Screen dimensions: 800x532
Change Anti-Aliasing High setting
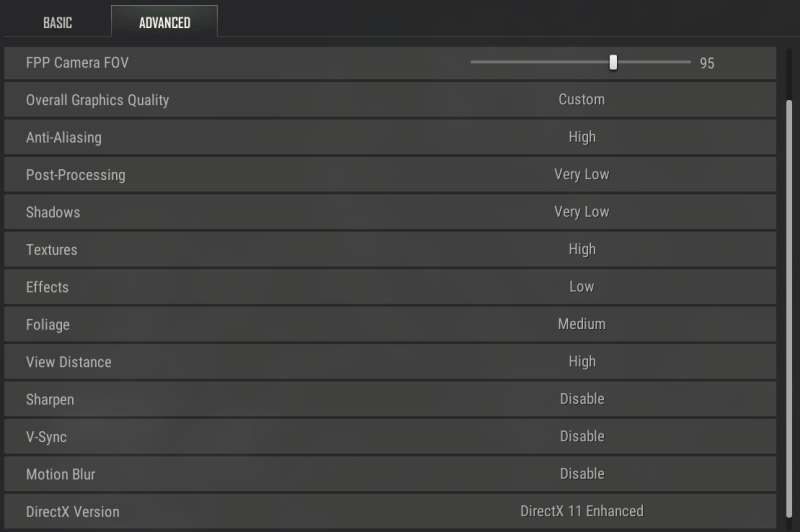[581, 137]
